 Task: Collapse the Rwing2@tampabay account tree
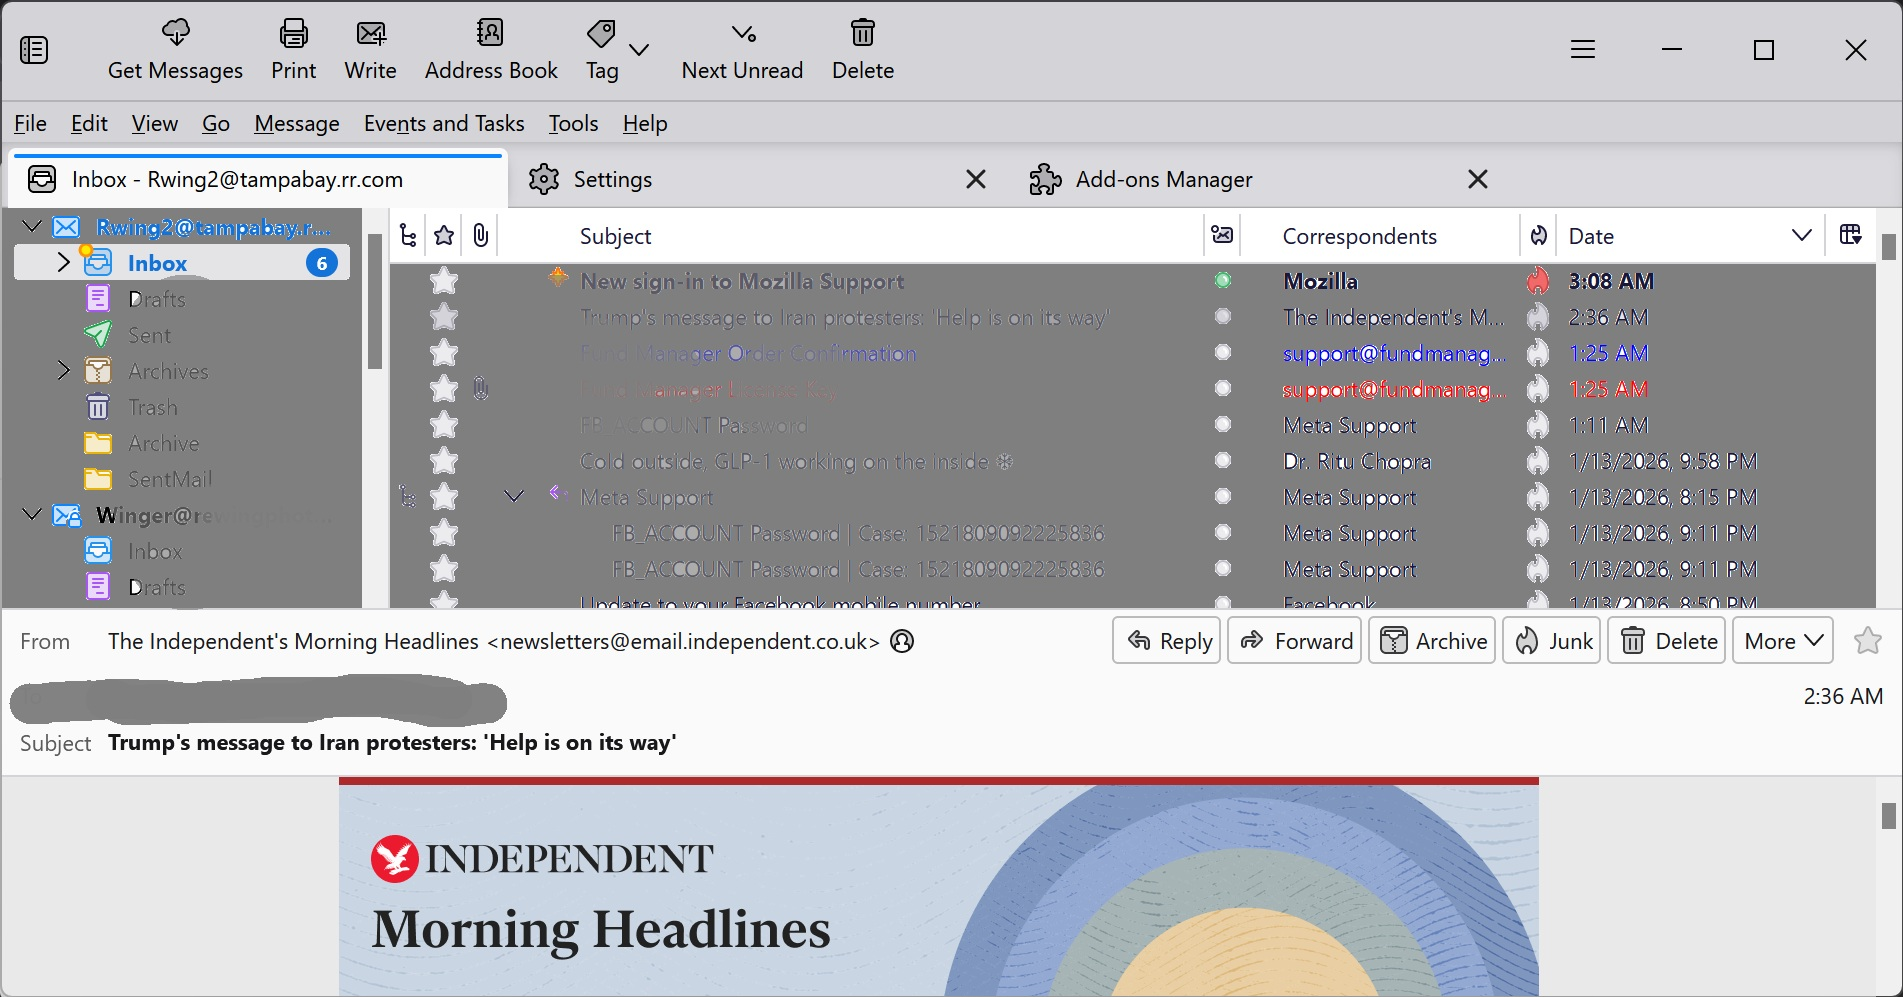[x=32, y=227]
